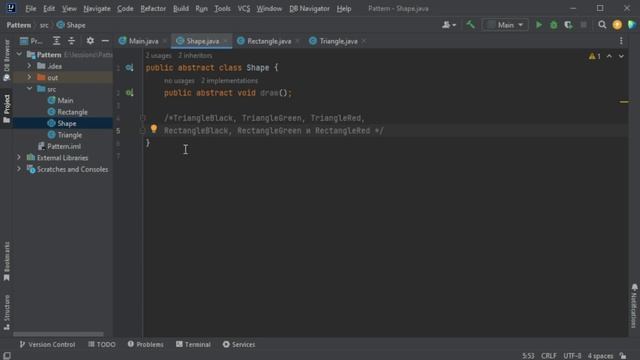Expand Scratches and Consoles node
640x360 pixels.
(x=19, y=169)
